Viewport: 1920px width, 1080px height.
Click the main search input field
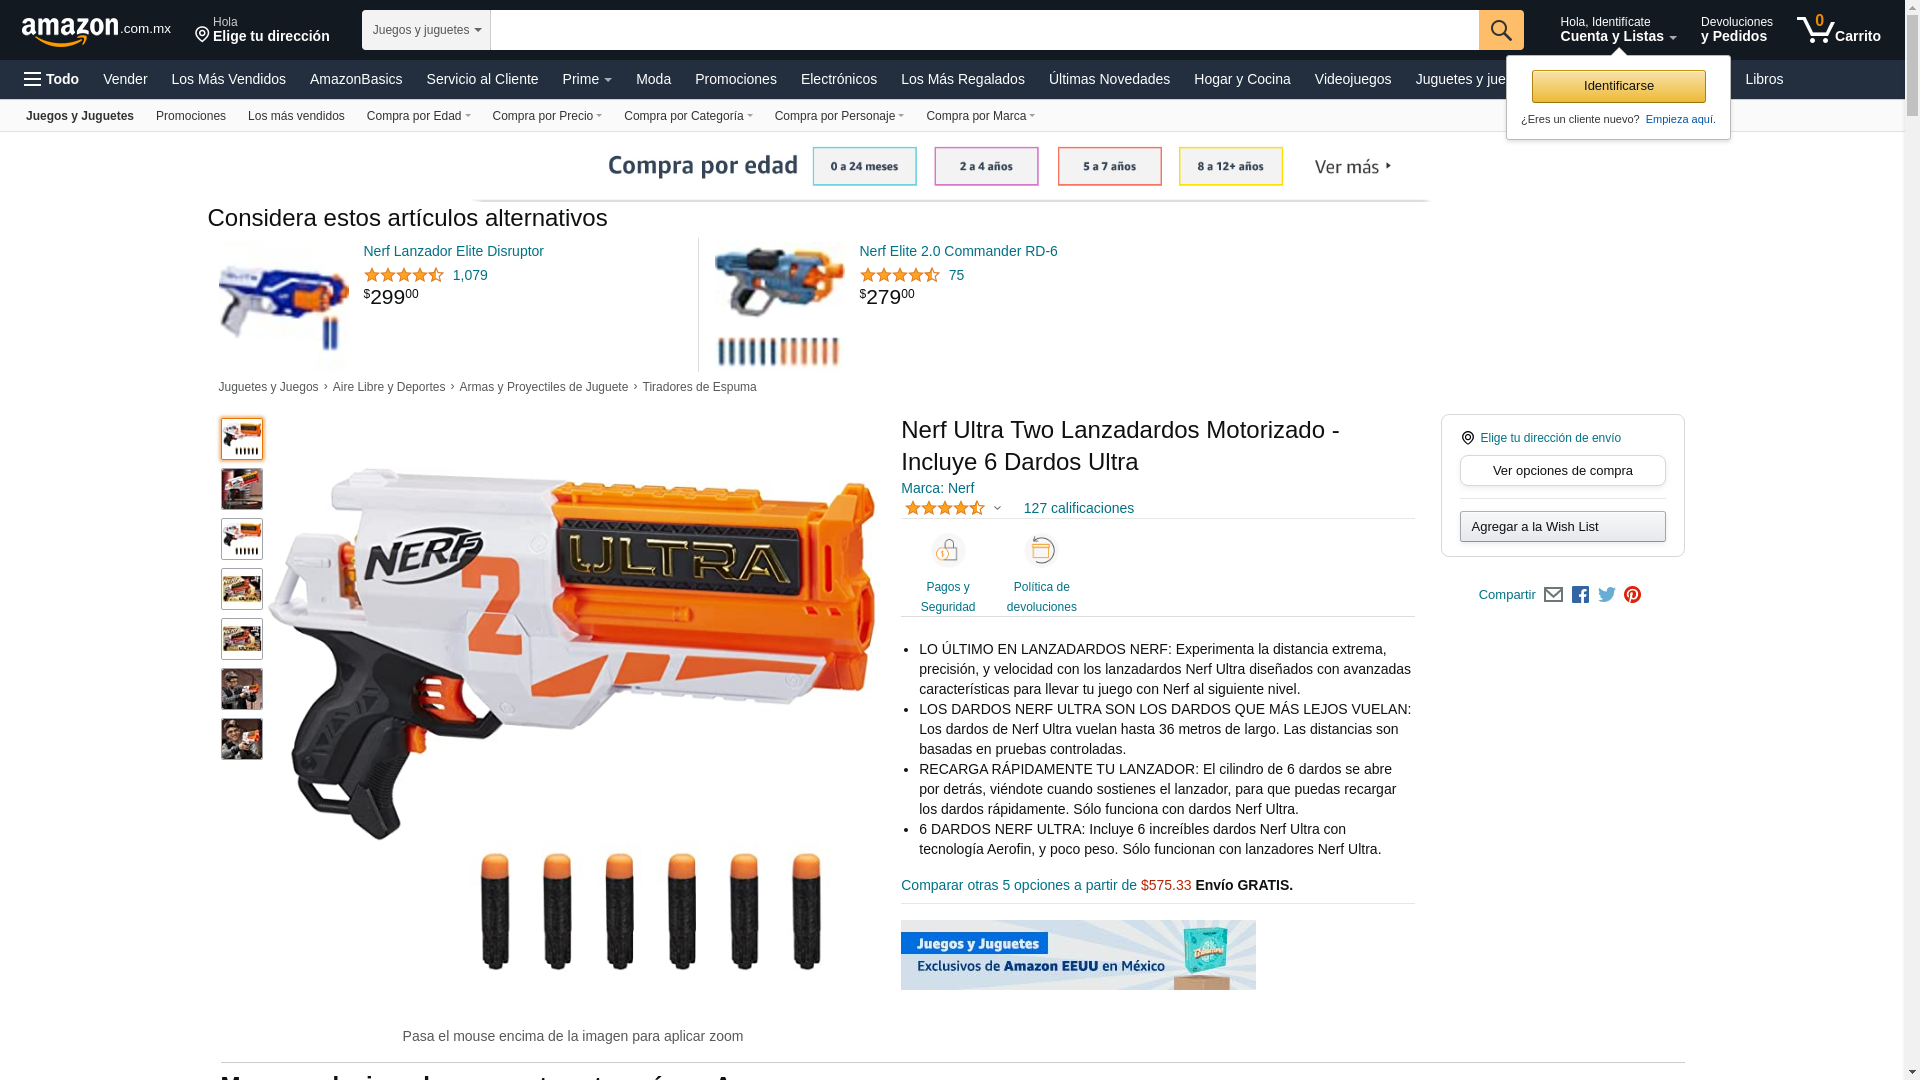[x=984, y=30]
